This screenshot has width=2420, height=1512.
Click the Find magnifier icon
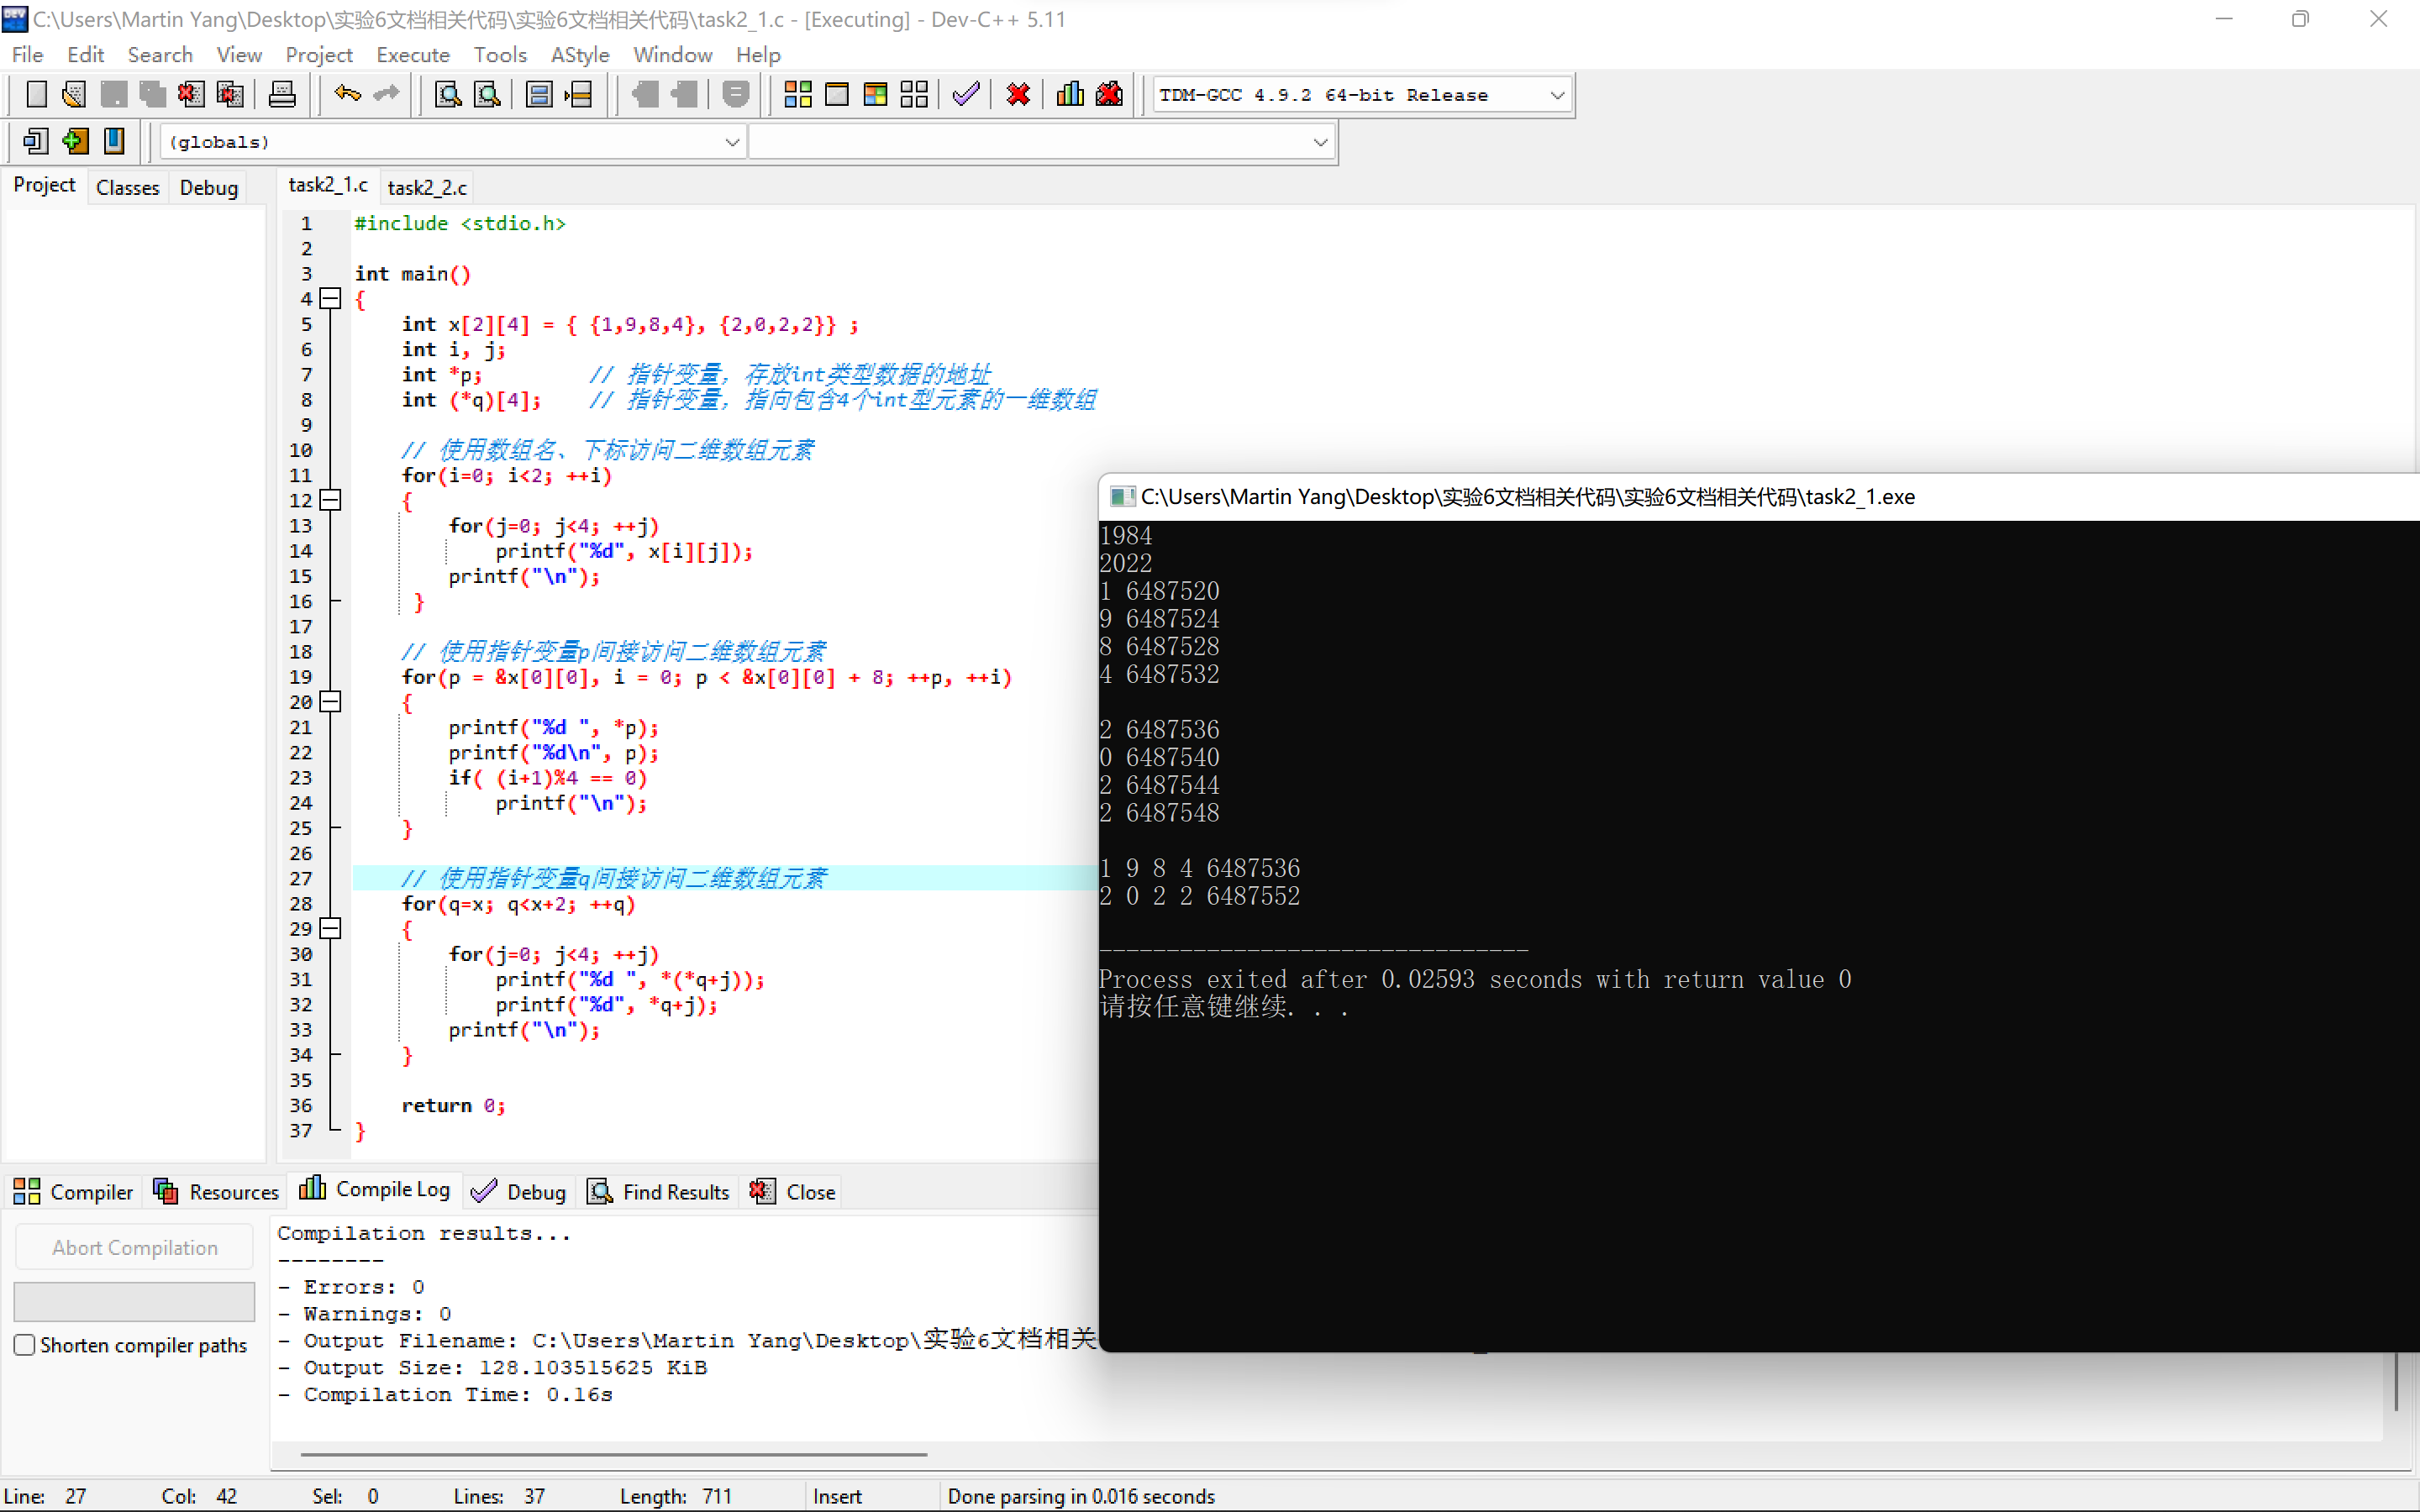pyautogui.click(x=448, y=95)
